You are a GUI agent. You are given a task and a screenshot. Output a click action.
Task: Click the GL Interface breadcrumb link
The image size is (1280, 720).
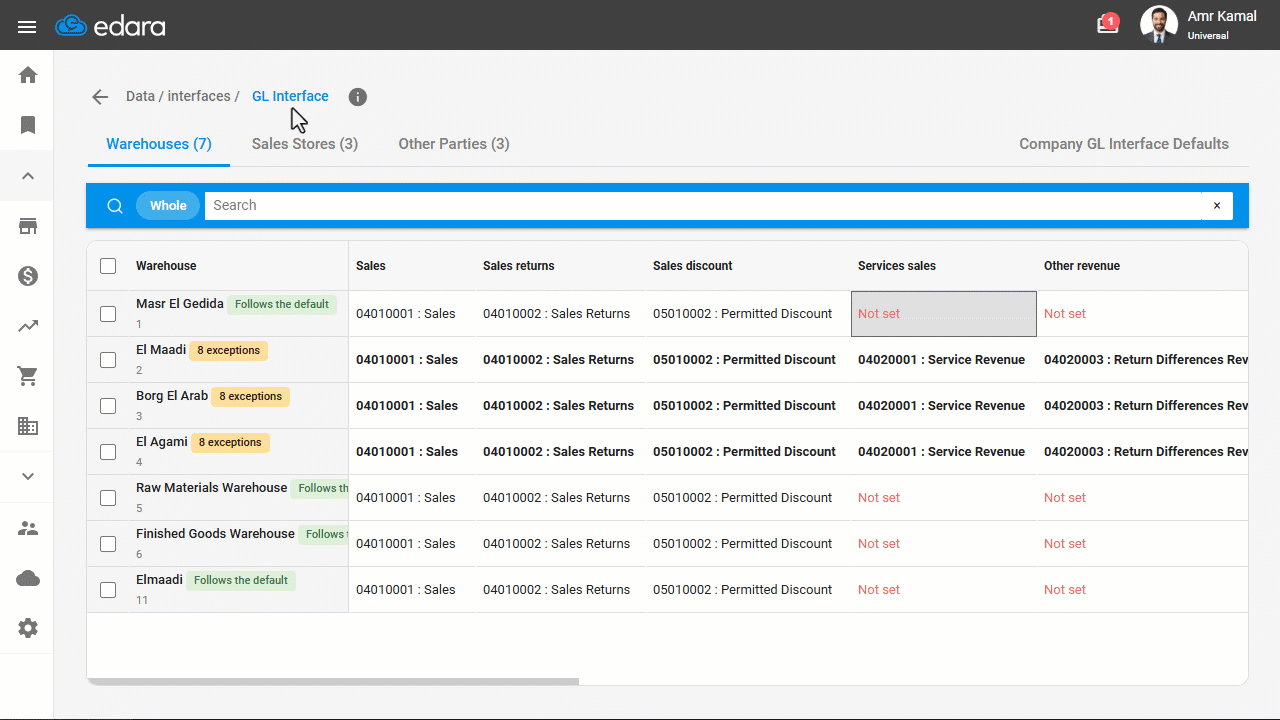[290, 97]
